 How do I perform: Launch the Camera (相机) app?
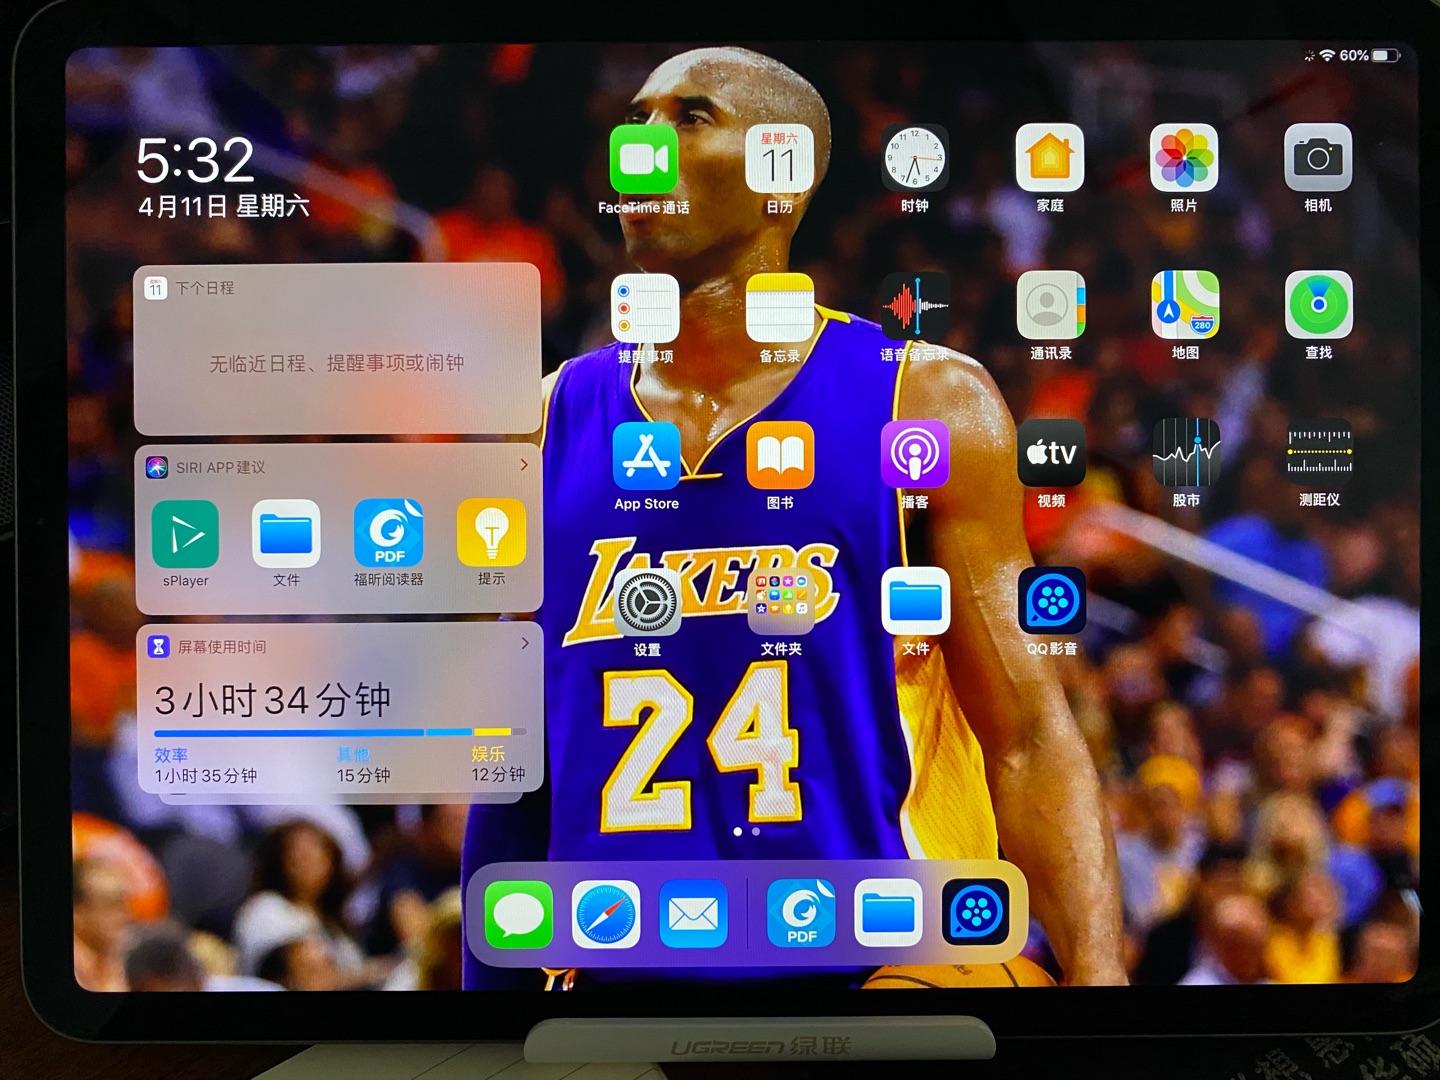click(x=1318, y=158)
